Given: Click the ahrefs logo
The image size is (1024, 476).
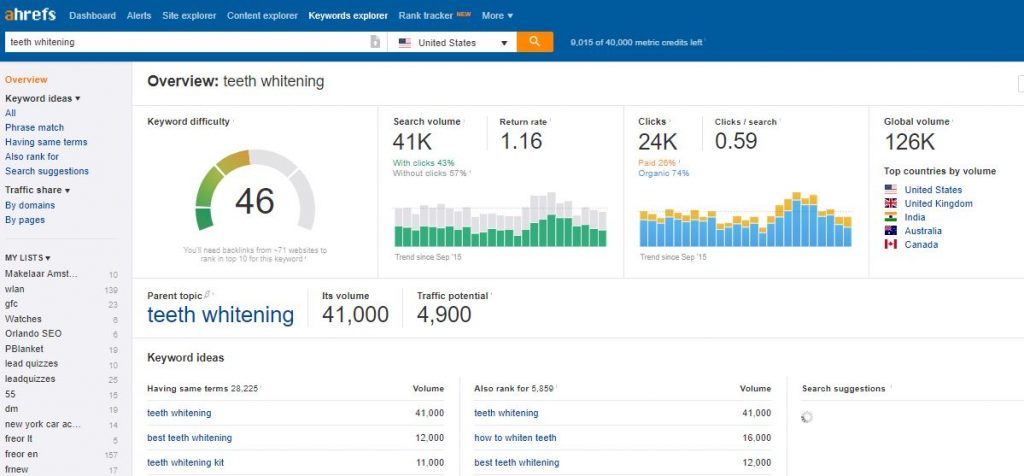Looking at the screenshot, I should point(30,14).
